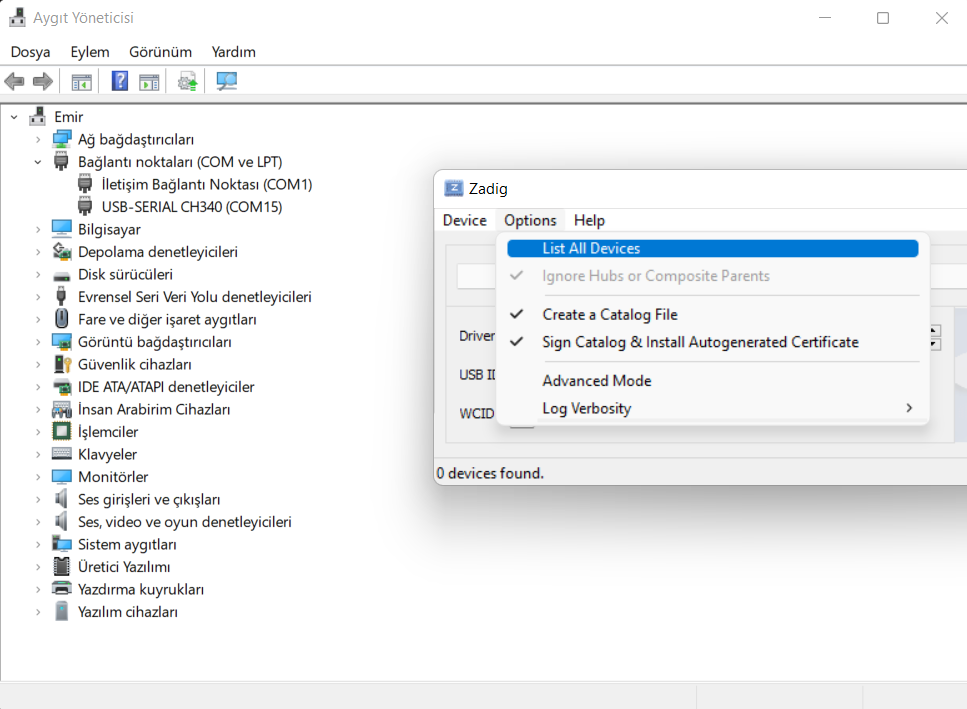Collapse the Bağlantı noktaları (COM ve LPT) node
This screenshot has width=967, height=709.
(x=38, y=162)
